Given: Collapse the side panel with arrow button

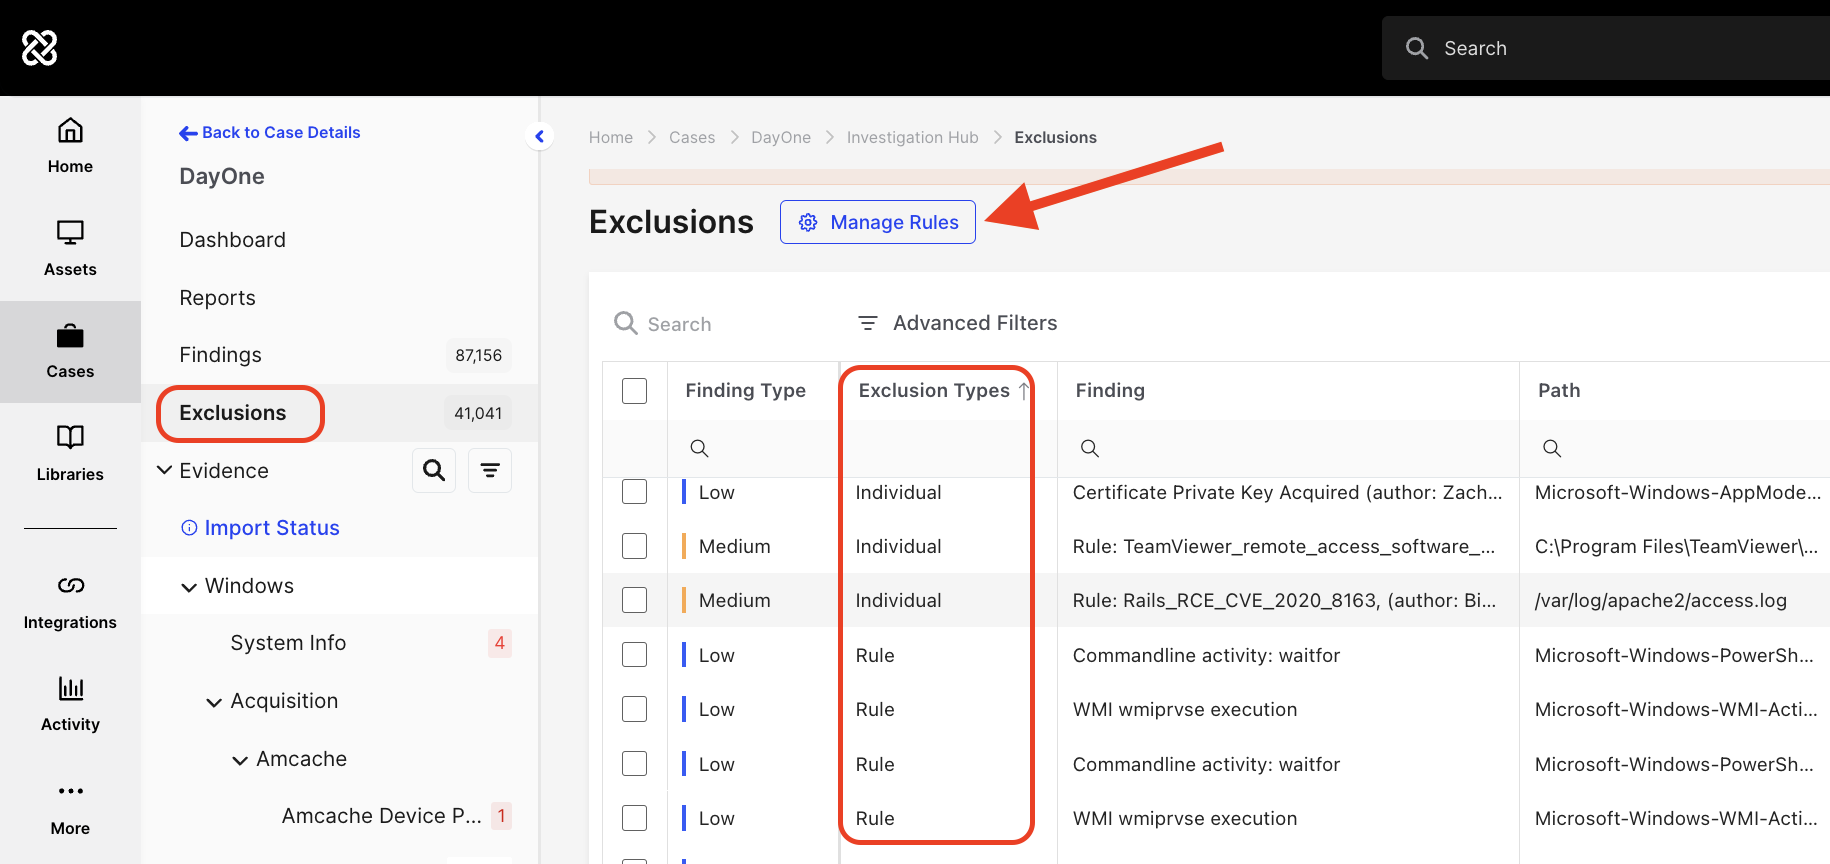Looking at the screenshot, I should pos(539,136).
